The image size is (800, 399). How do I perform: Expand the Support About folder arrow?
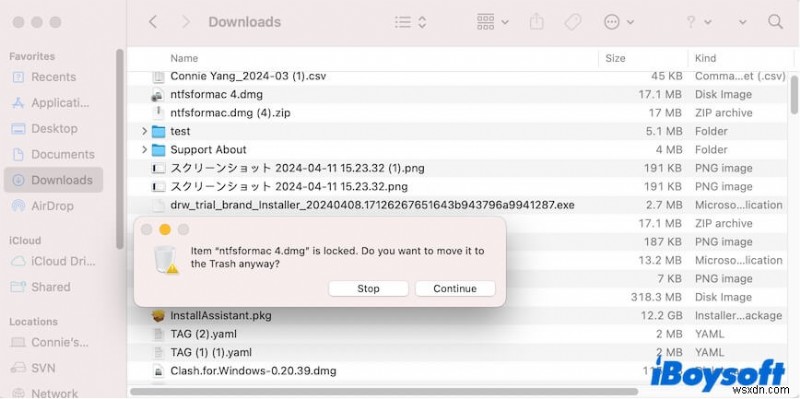[144, 149]
